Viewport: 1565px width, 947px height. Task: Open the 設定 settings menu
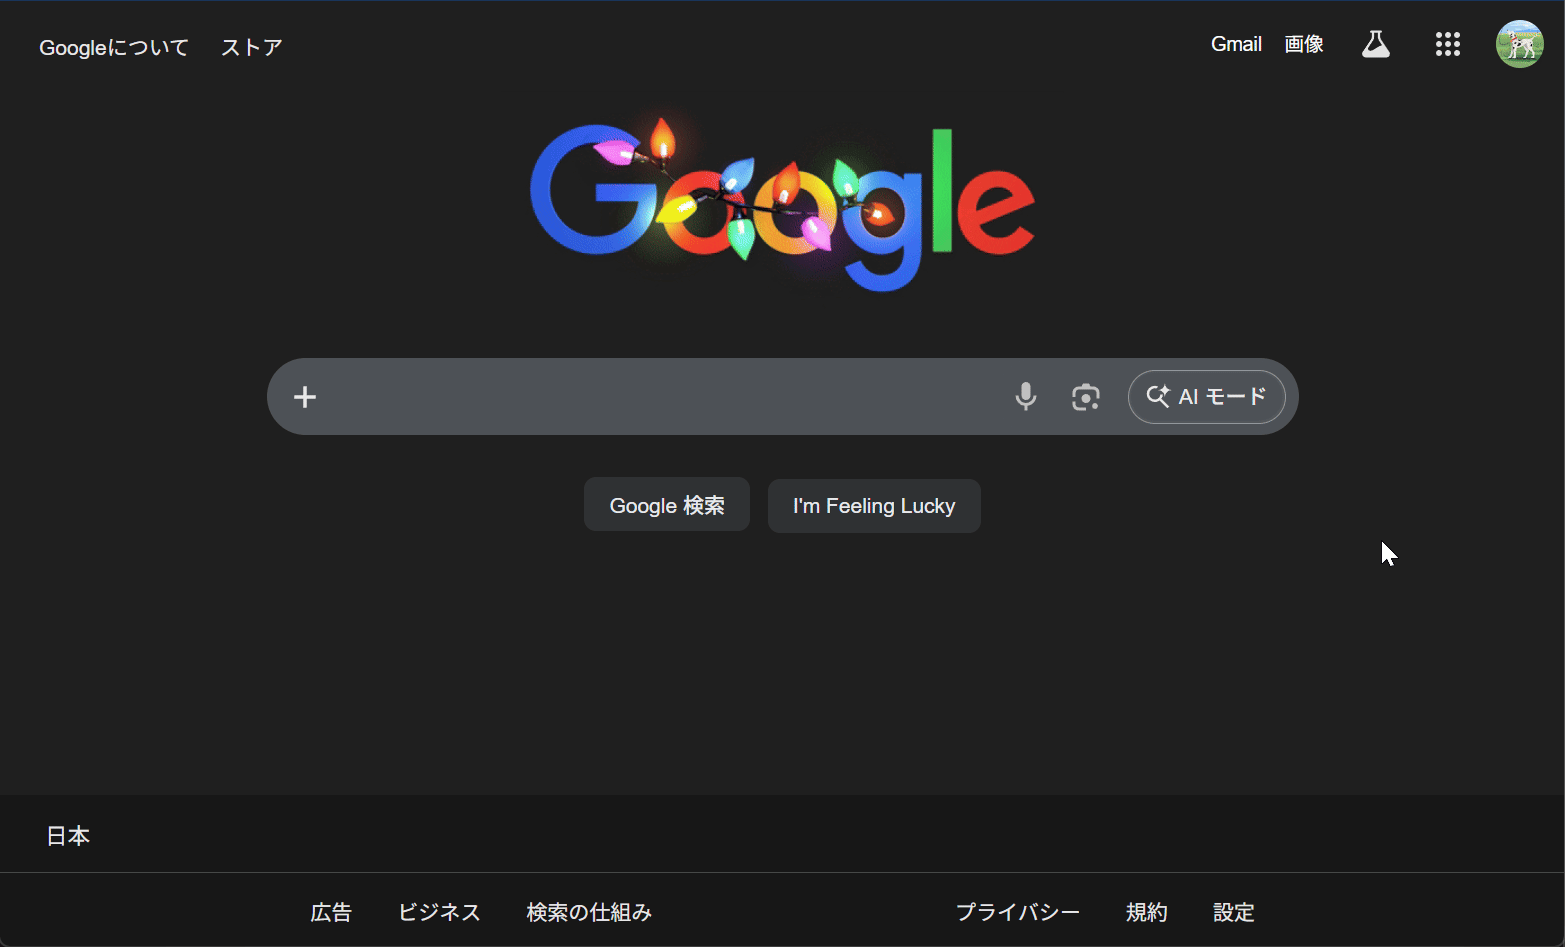tap(1233, 912)
